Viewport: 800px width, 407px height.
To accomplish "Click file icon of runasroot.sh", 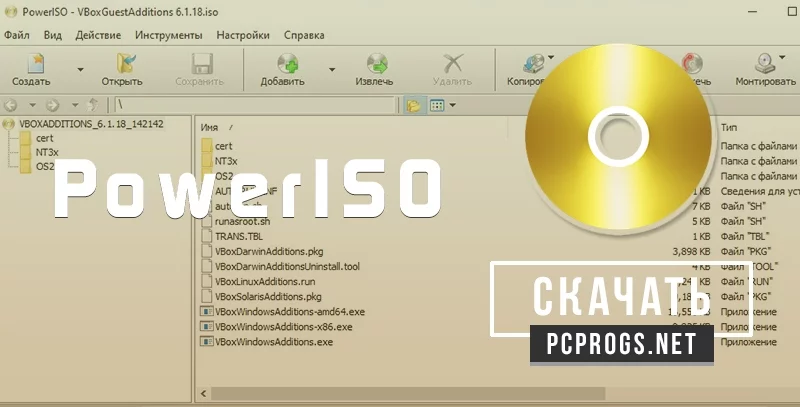I will (x=206, y=221).
